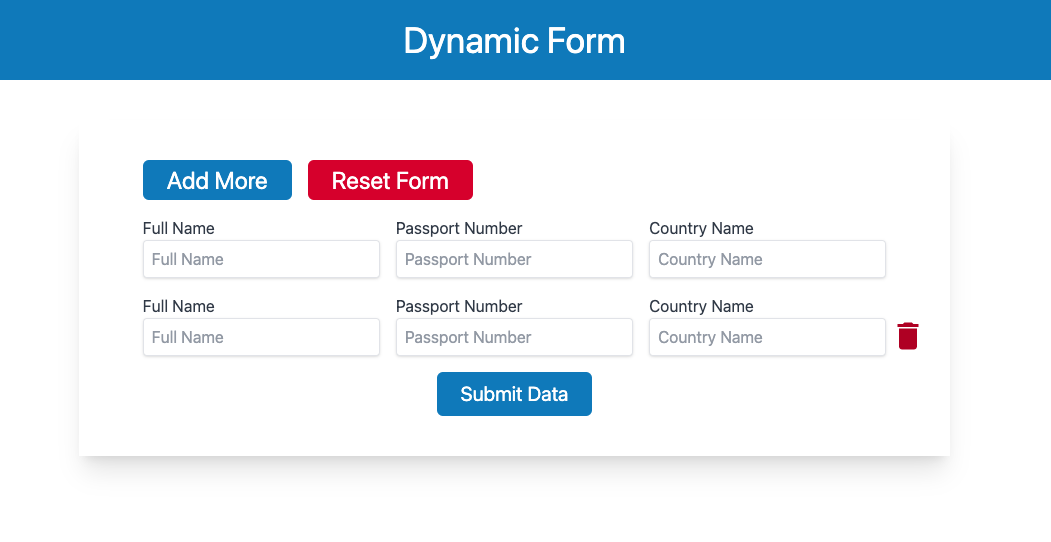Click the Add More button
Viewport: 1051px width, 542px height.
(217, 180)
